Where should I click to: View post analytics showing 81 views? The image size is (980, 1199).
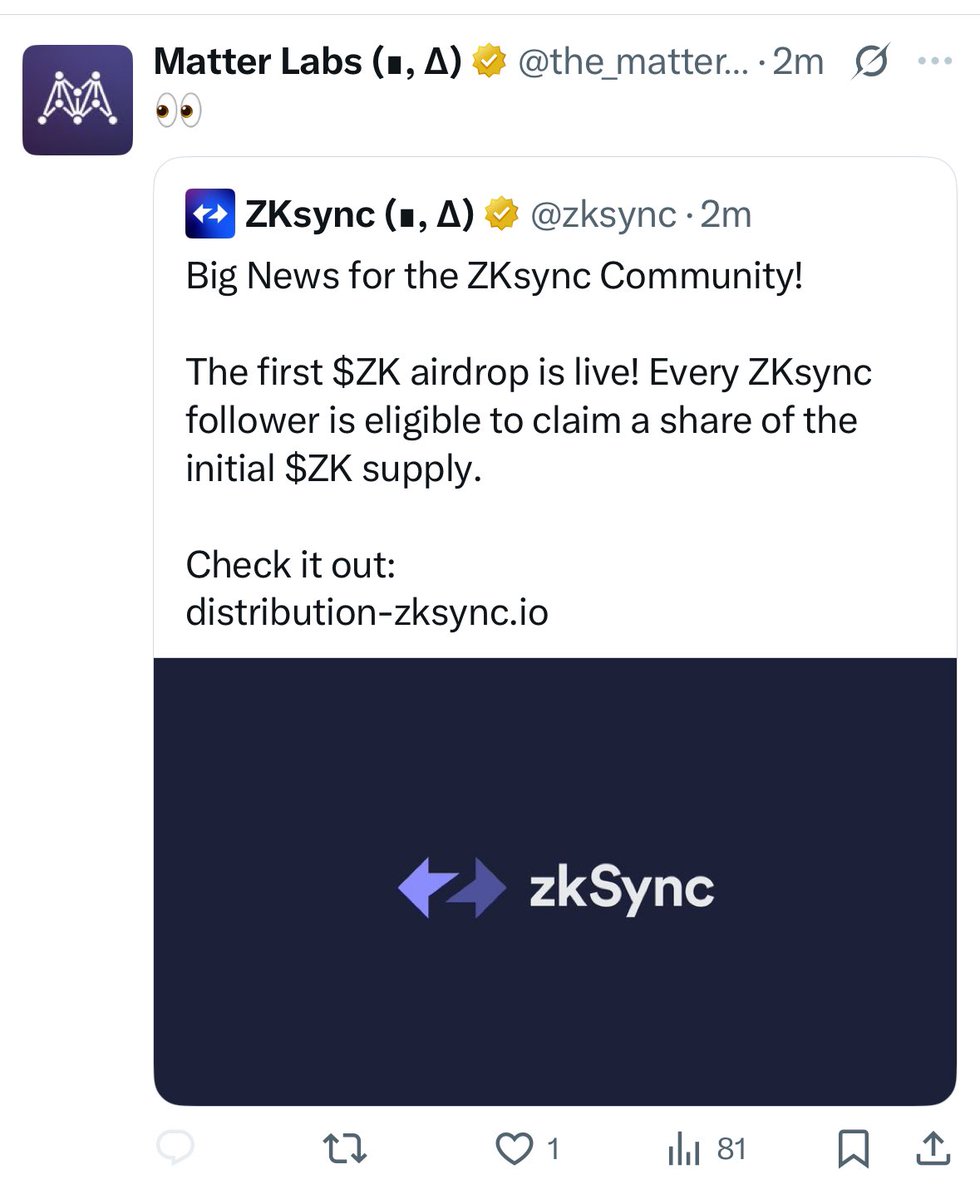[x=706, y=1149]
